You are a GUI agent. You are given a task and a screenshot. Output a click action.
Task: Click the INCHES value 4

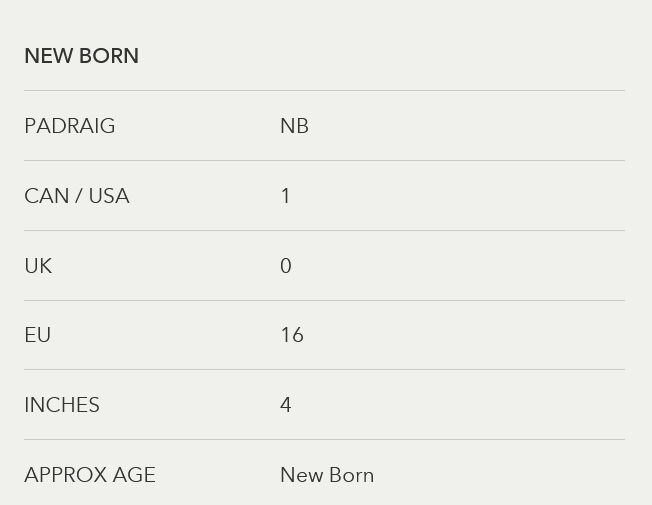pyautogui.click(x=286, y=405)
